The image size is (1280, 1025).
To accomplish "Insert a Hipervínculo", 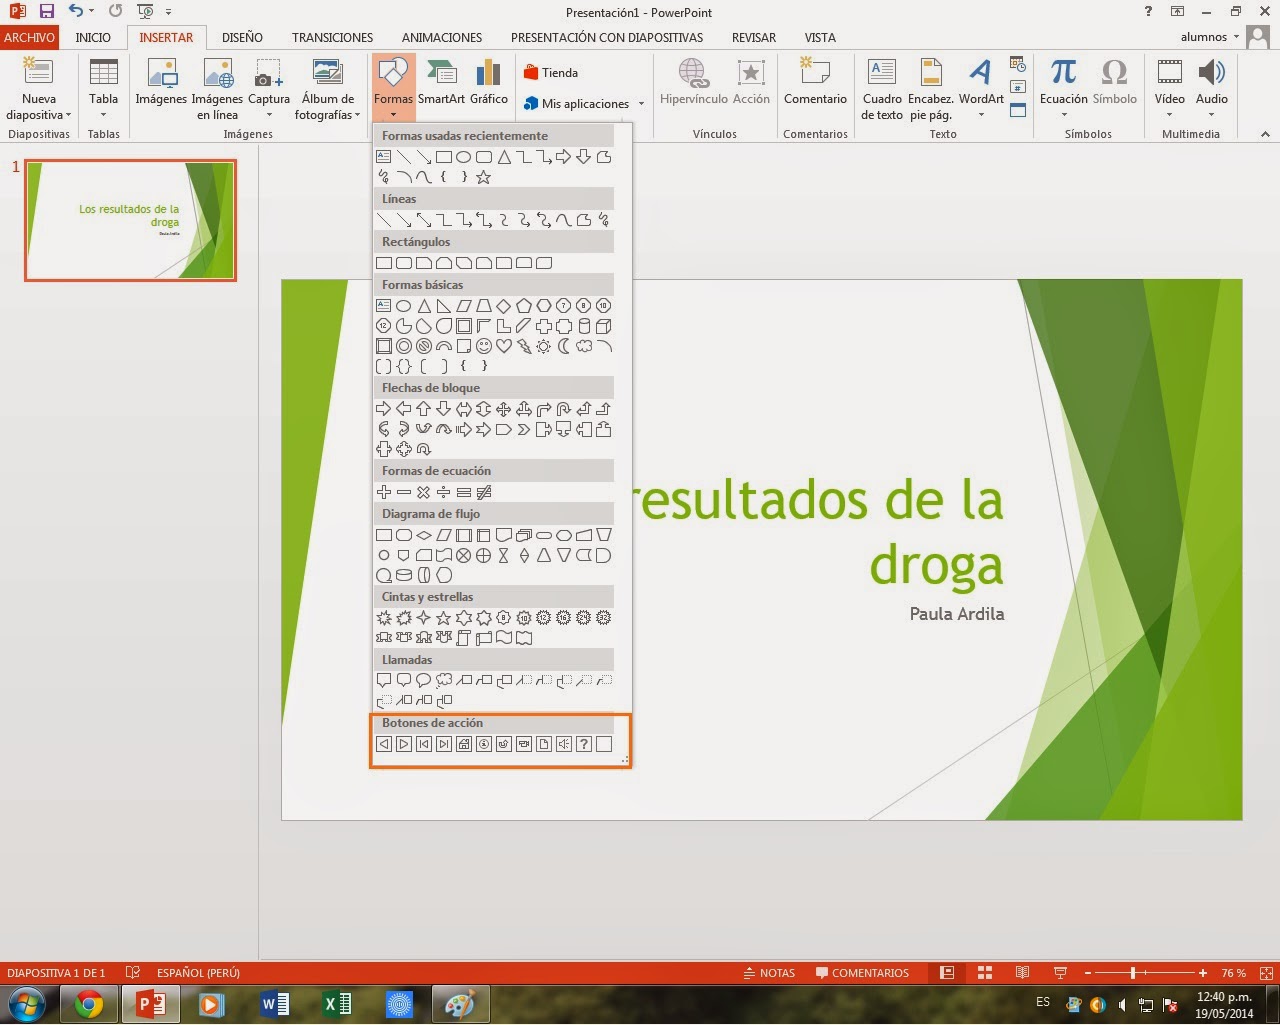I will point(694,85).
